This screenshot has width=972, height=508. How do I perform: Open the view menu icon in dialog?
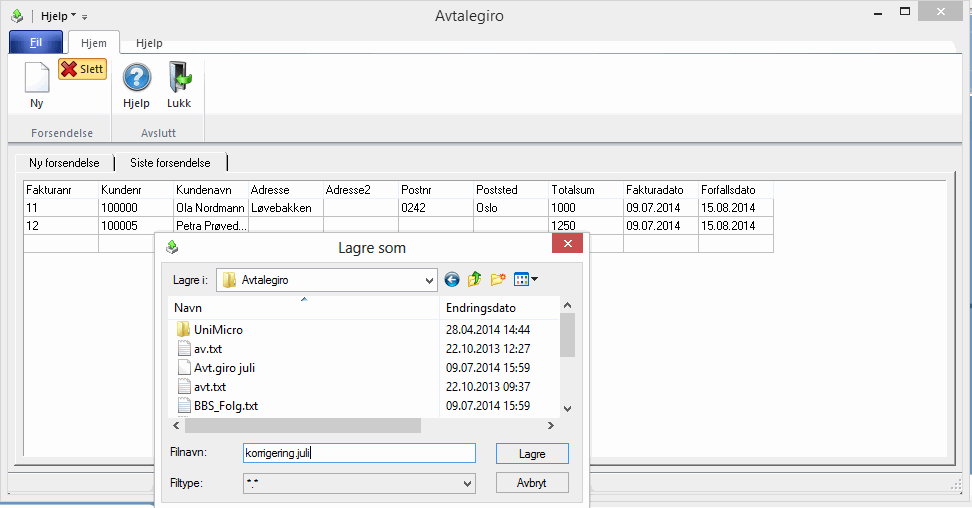[x=526, y=280]
